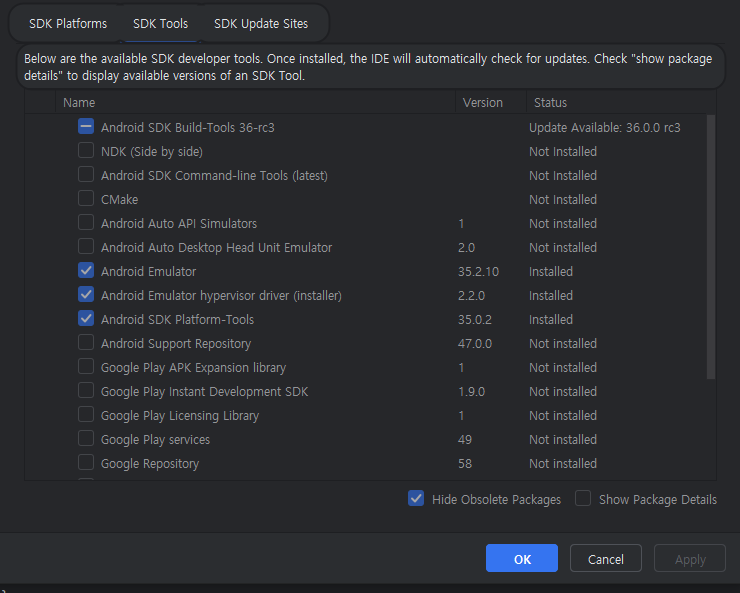Select Android SDK Command-line Tools (latest) label

(214, 176)
